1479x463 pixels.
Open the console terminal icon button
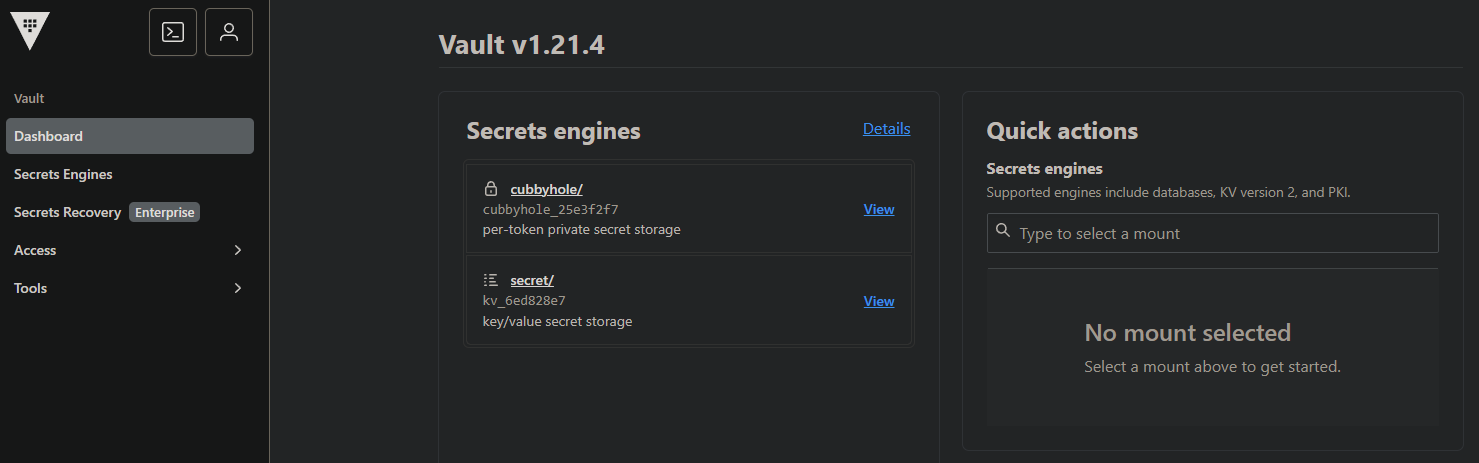pos(173,32)
